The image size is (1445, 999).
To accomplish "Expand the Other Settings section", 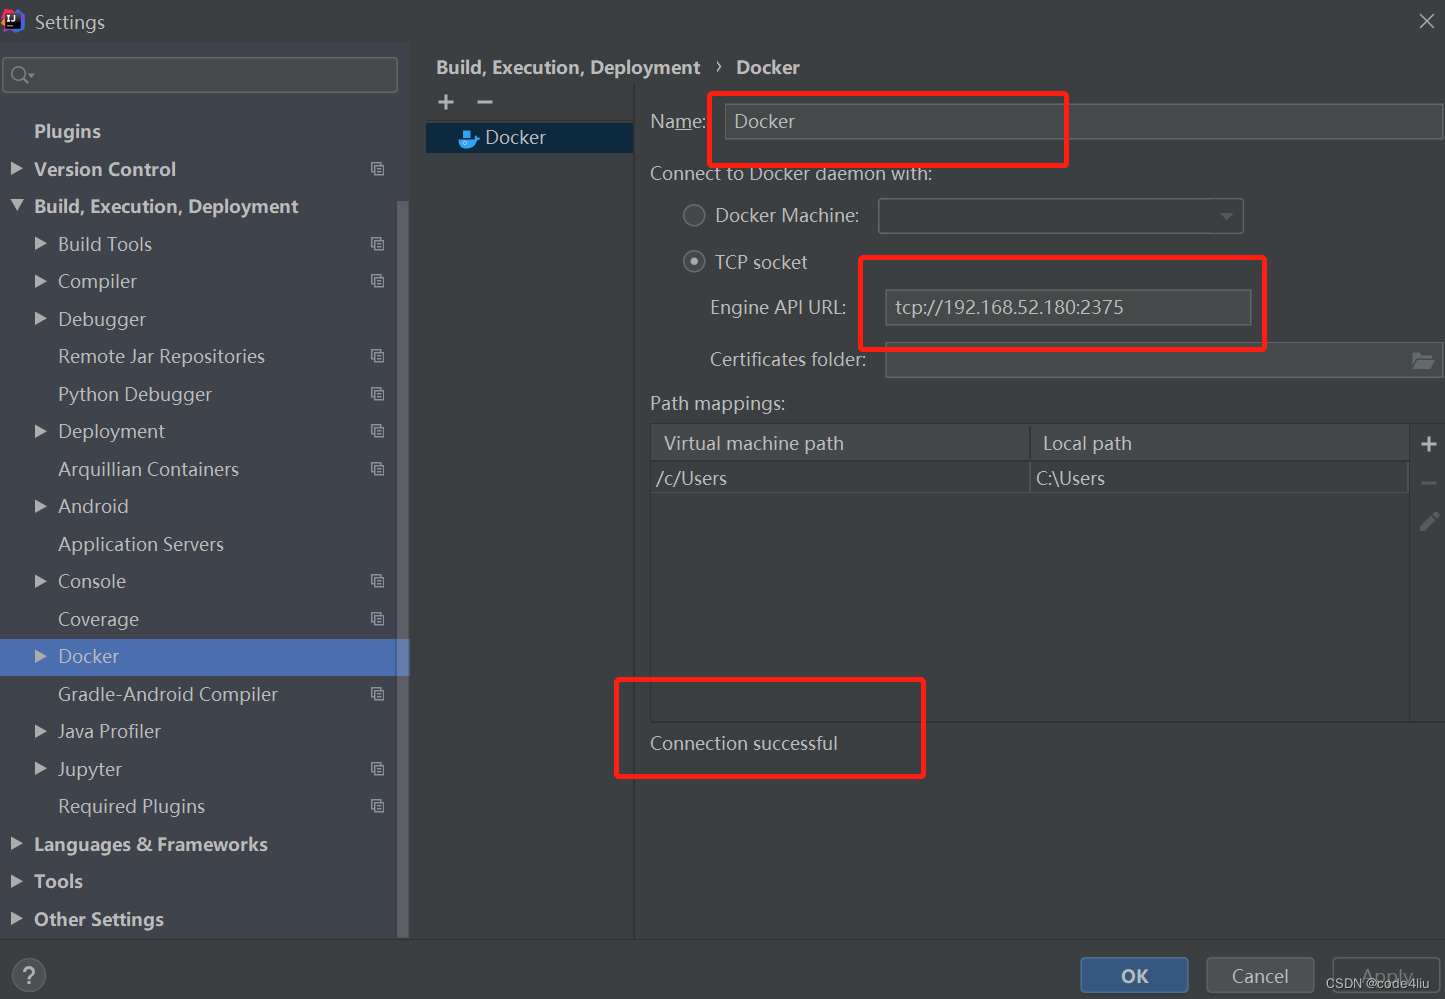I will pyautogui.click(x=17, y=919).
